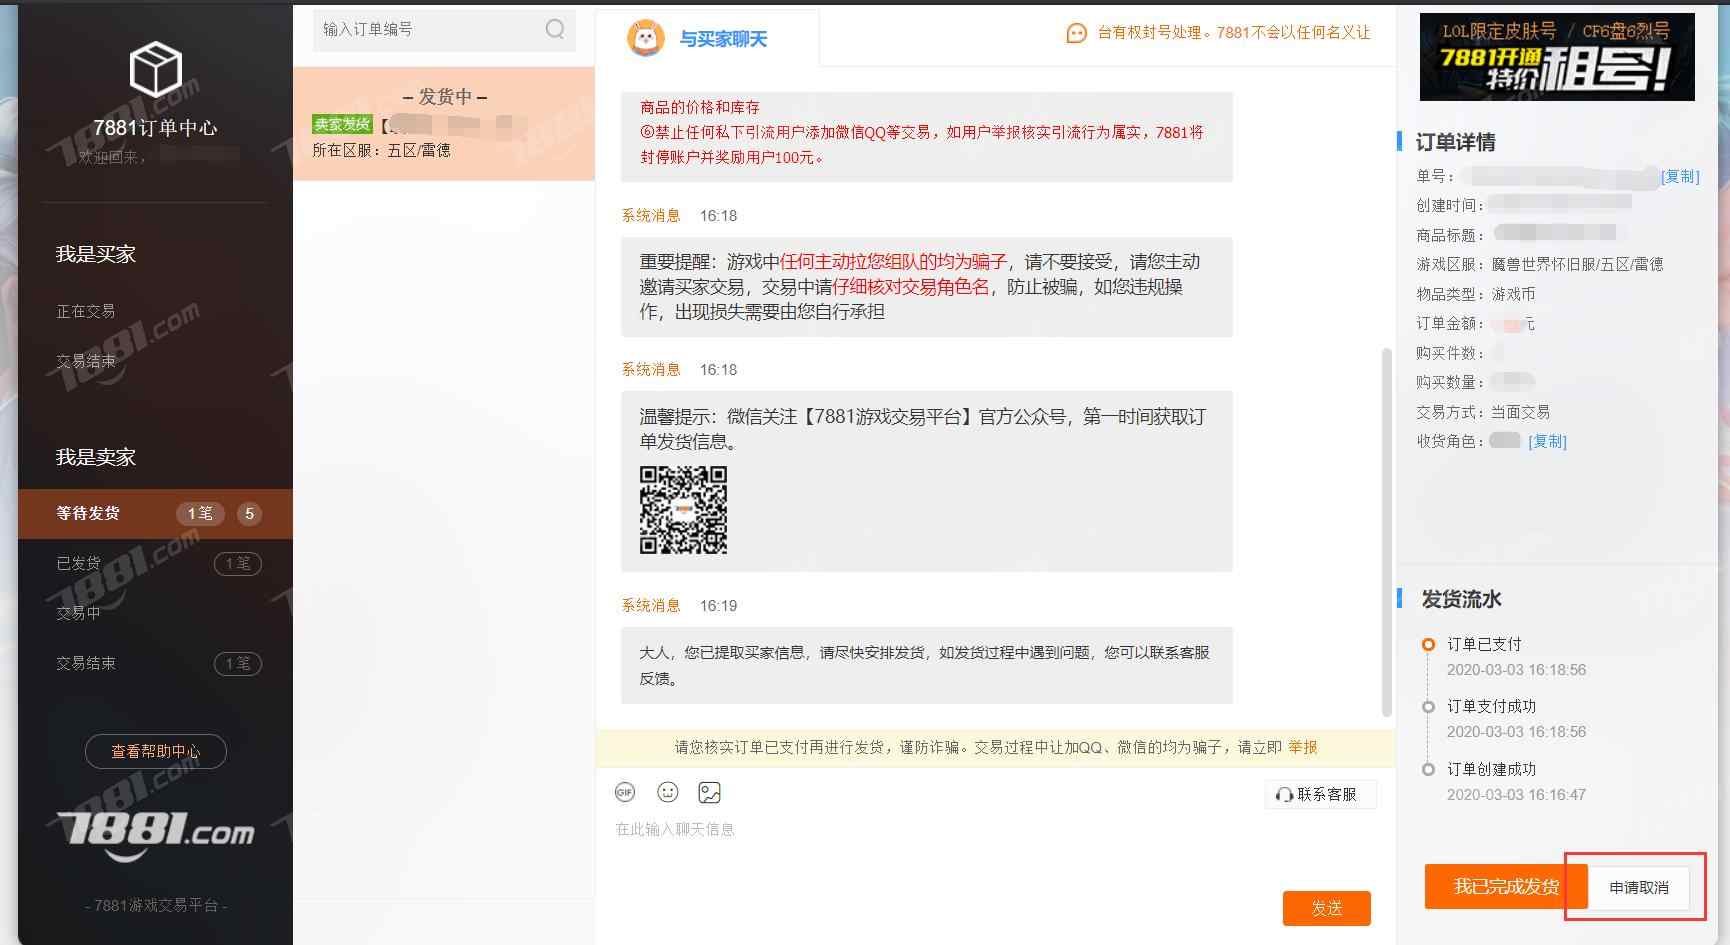Click the 联系客服 button

coord(1320,794)
